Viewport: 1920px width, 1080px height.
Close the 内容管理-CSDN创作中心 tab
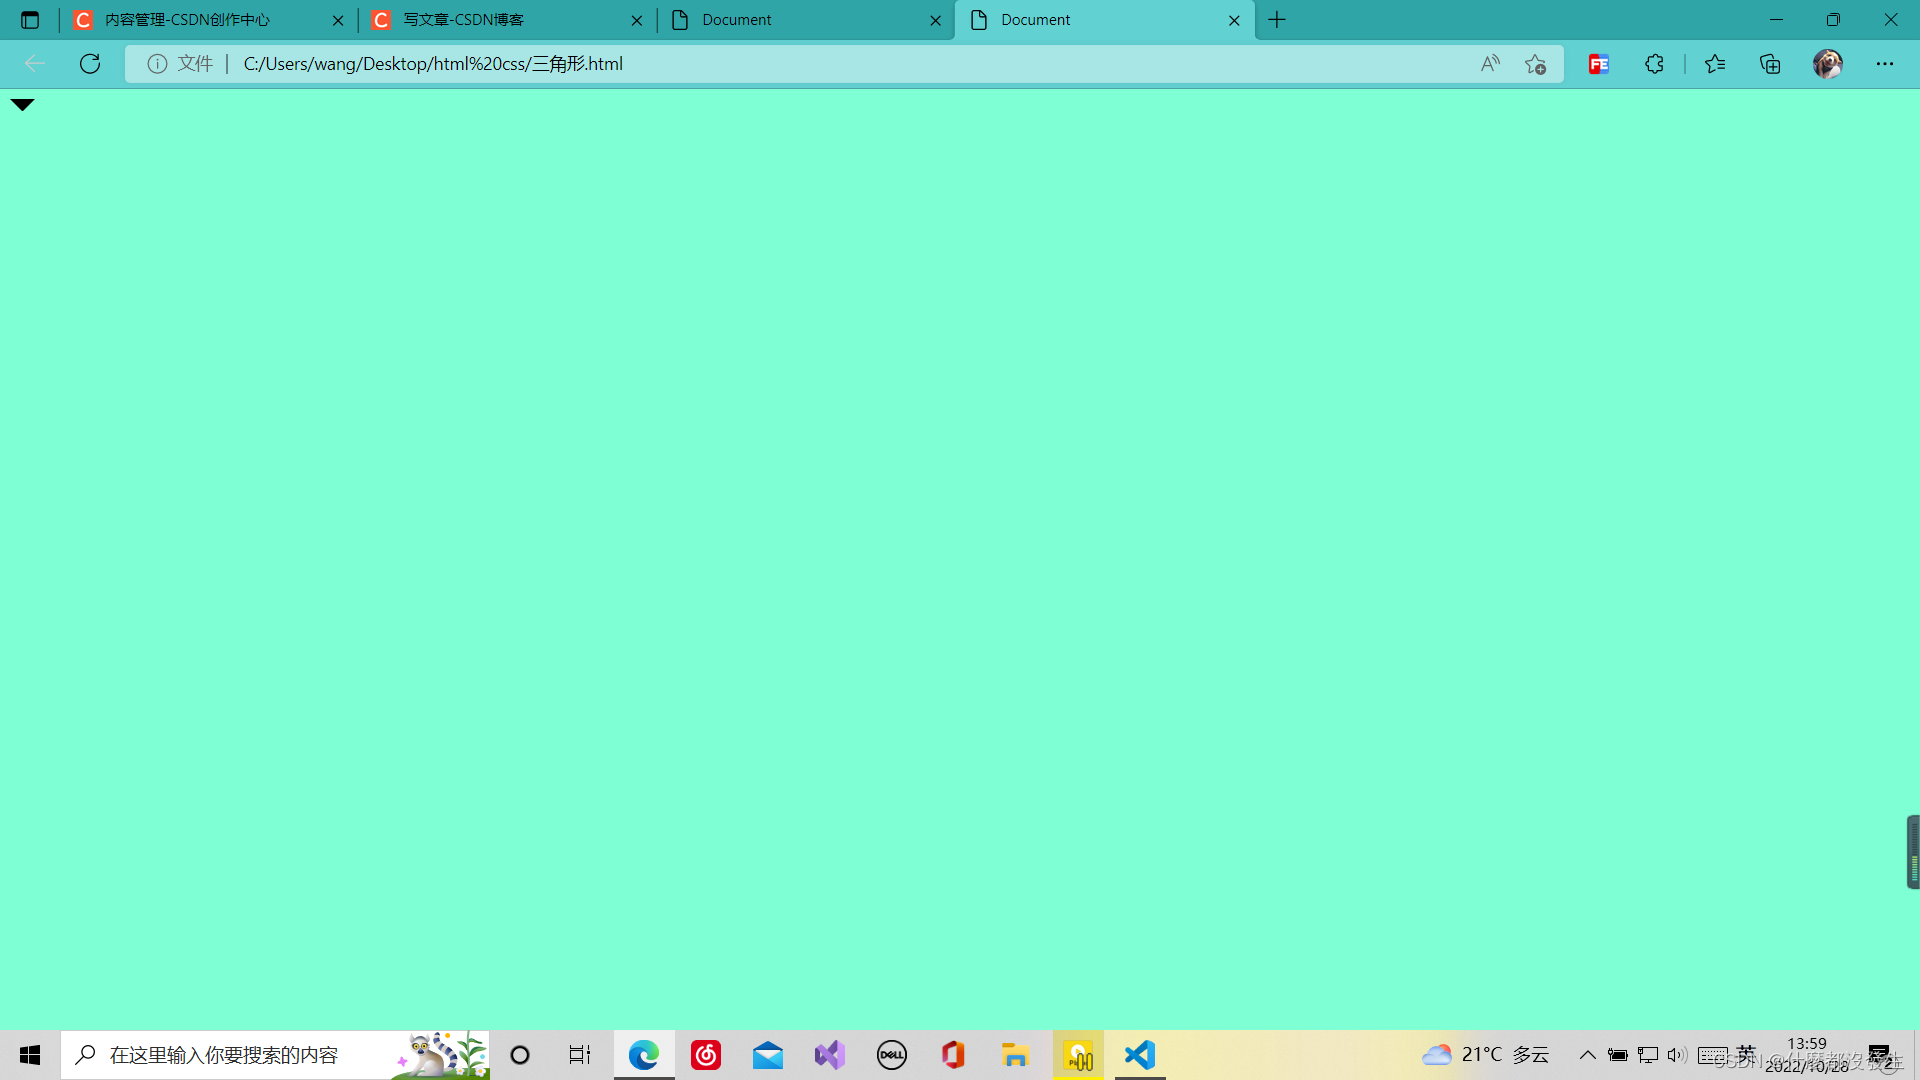pyautogui.click(x=338, y=20)
